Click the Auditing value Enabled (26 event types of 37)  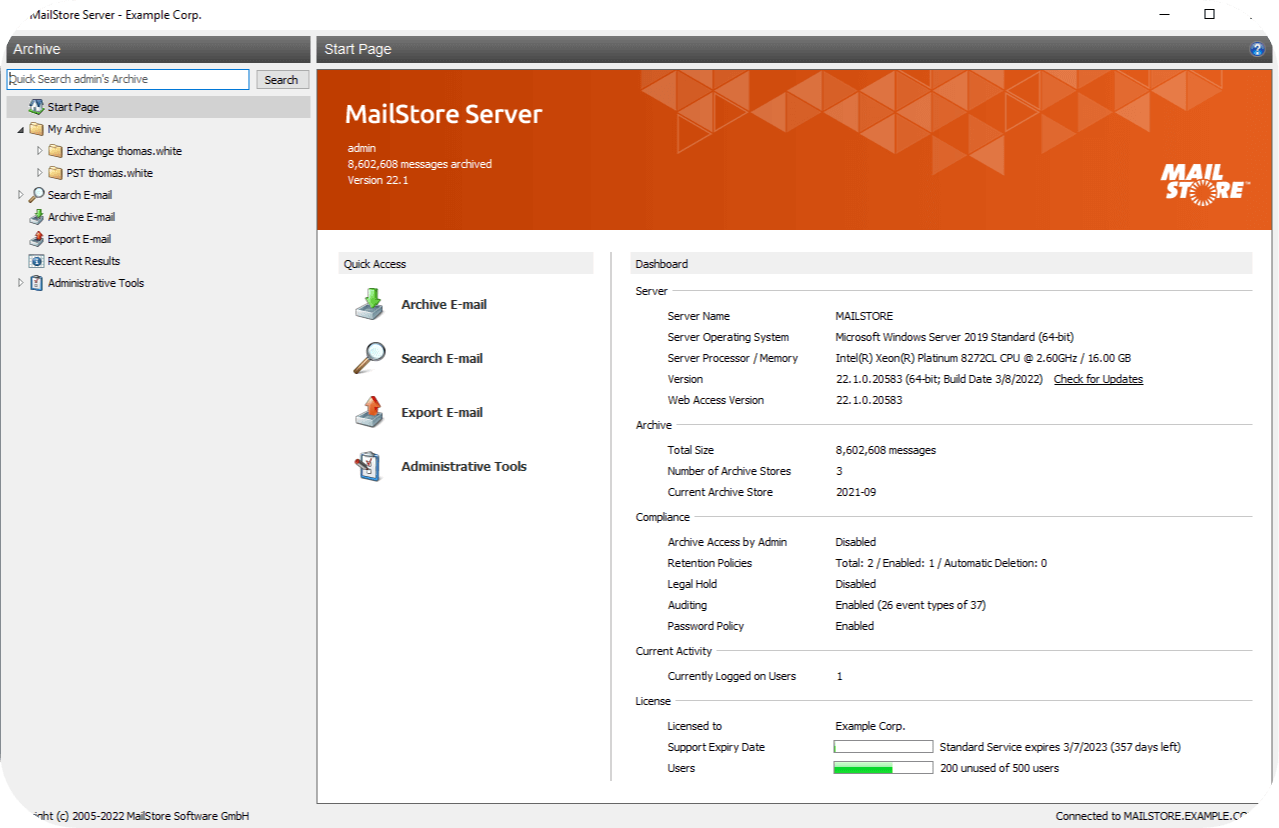coord(911,605)
